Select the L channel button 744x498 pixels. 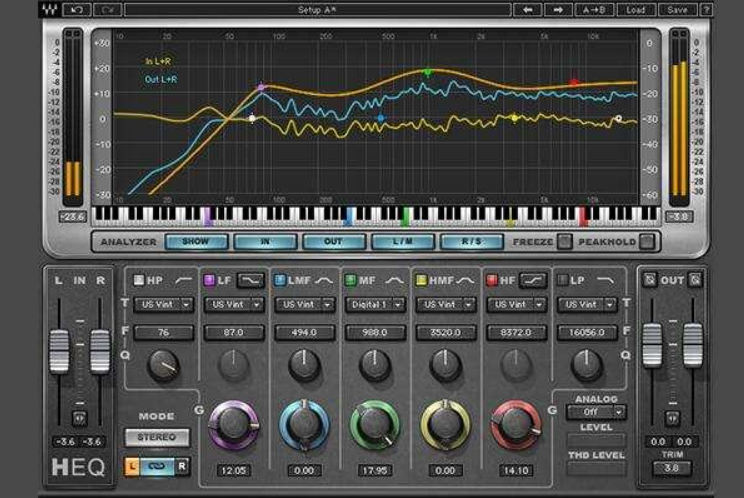[132, 466]
